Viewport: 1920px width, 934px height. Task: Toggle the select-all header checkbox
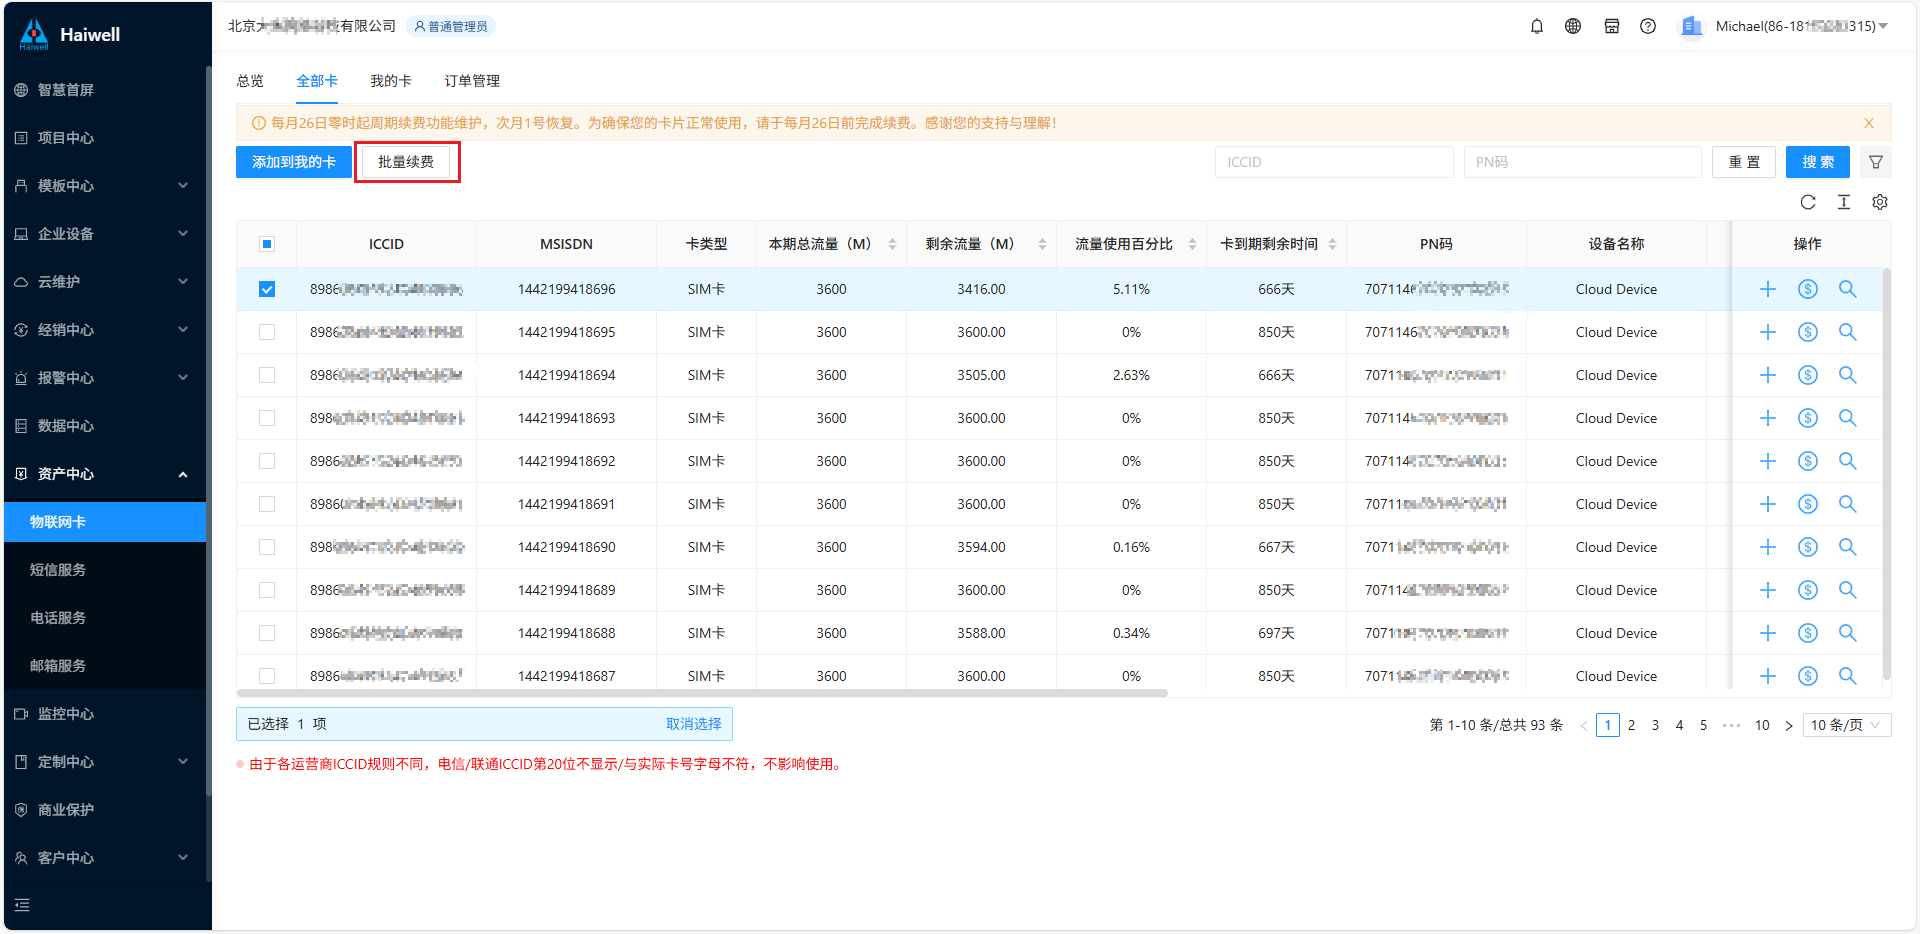267,244
